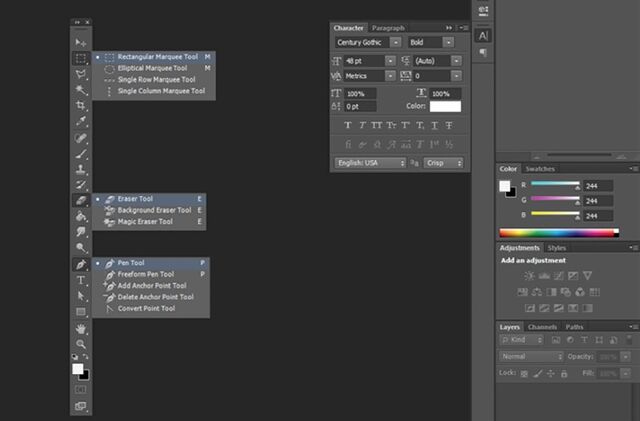
Task: Toggle Small Caps text style
Action: click(391, 125)
